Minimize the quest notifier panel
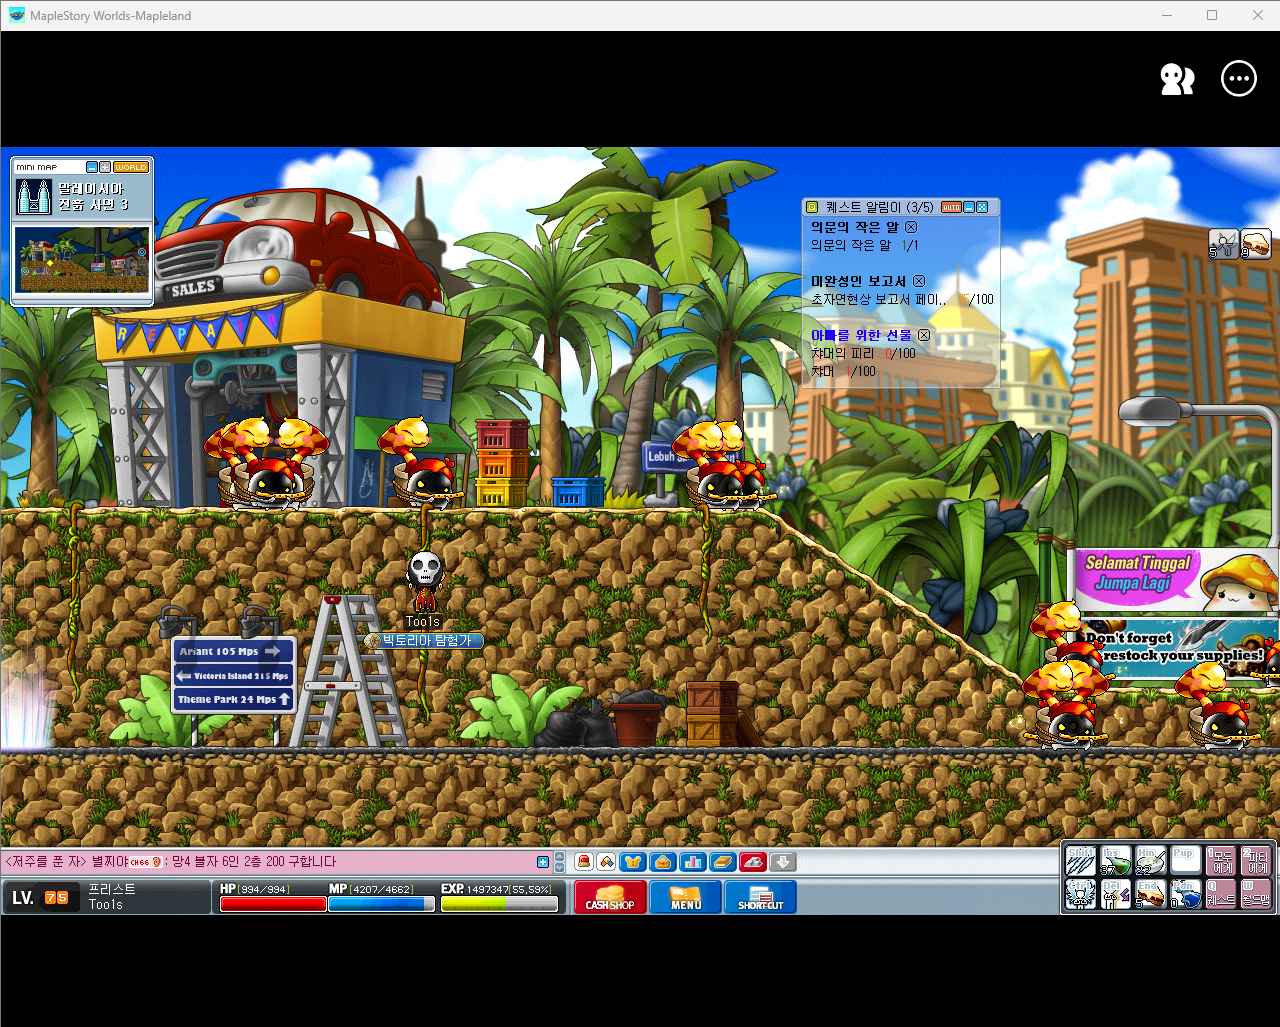Screen dimensions: 1280x1027 (969, 207)
